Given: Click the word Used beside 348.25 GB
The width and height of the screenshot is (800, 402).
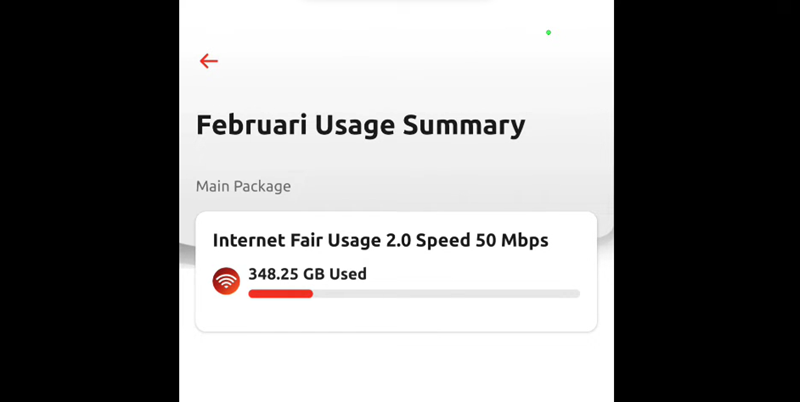Looking at the screenshot, I should [348, 273].
